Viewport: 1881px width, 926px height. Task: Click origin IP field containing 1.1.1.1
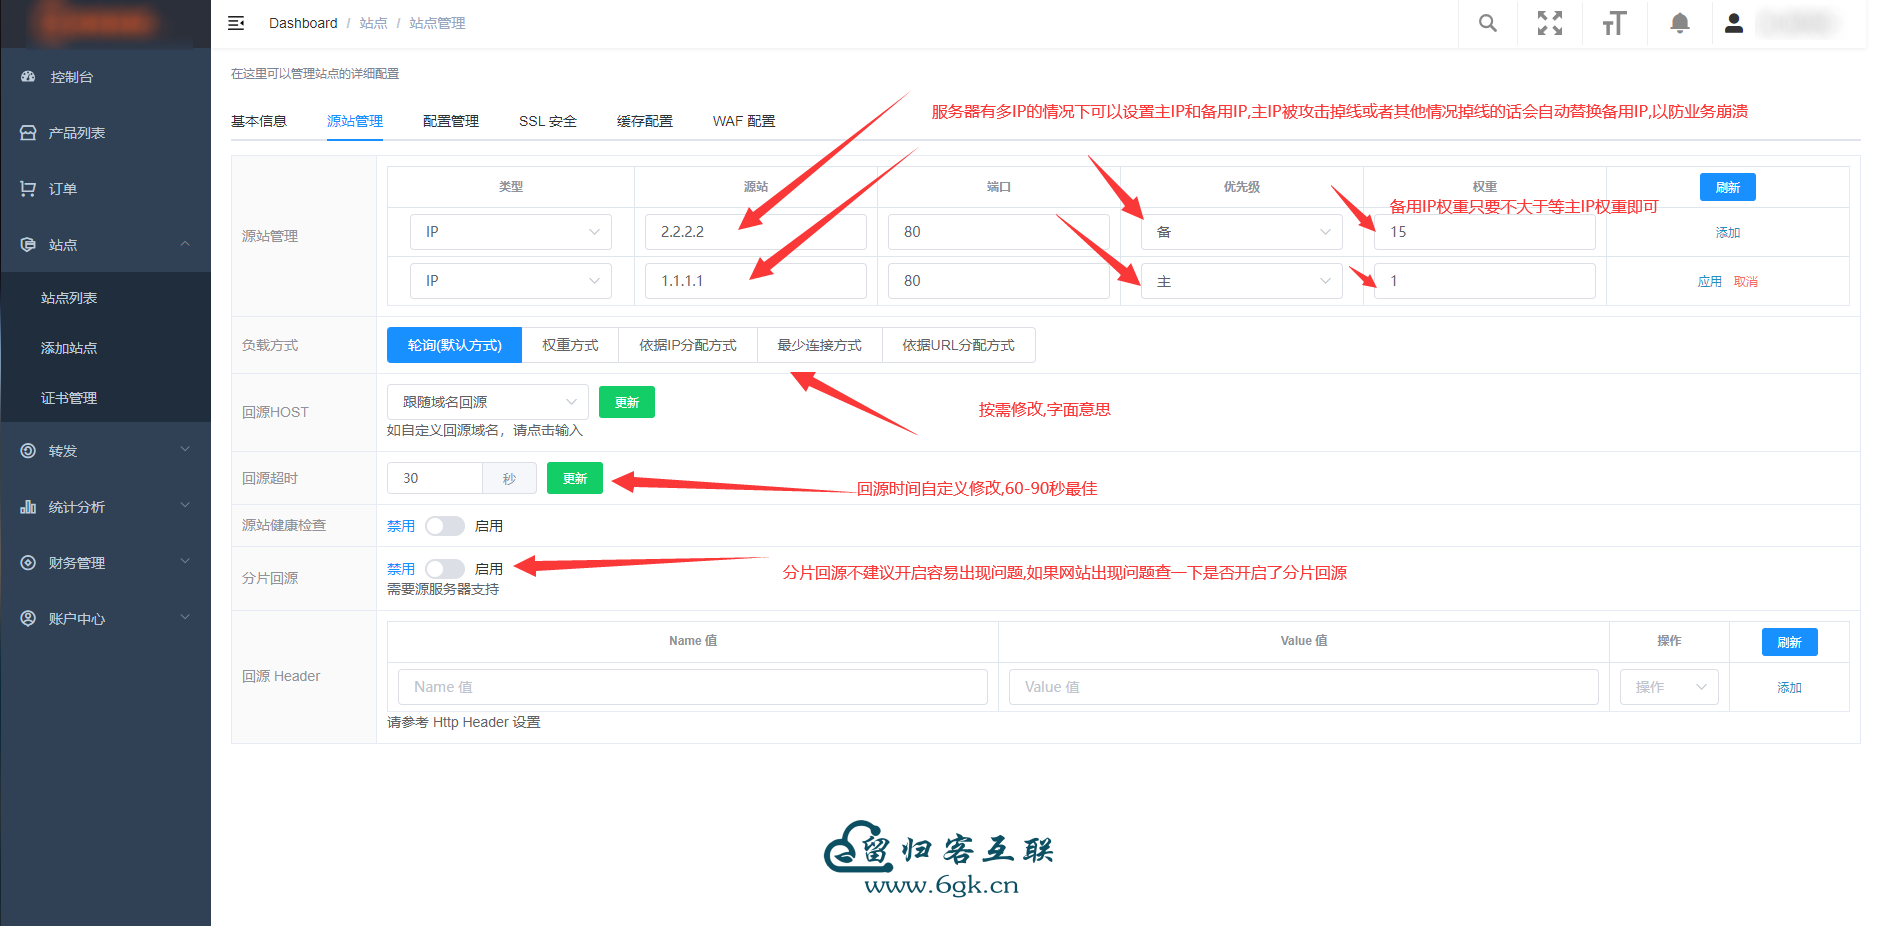pyautogui.click(x=756, y=281)
